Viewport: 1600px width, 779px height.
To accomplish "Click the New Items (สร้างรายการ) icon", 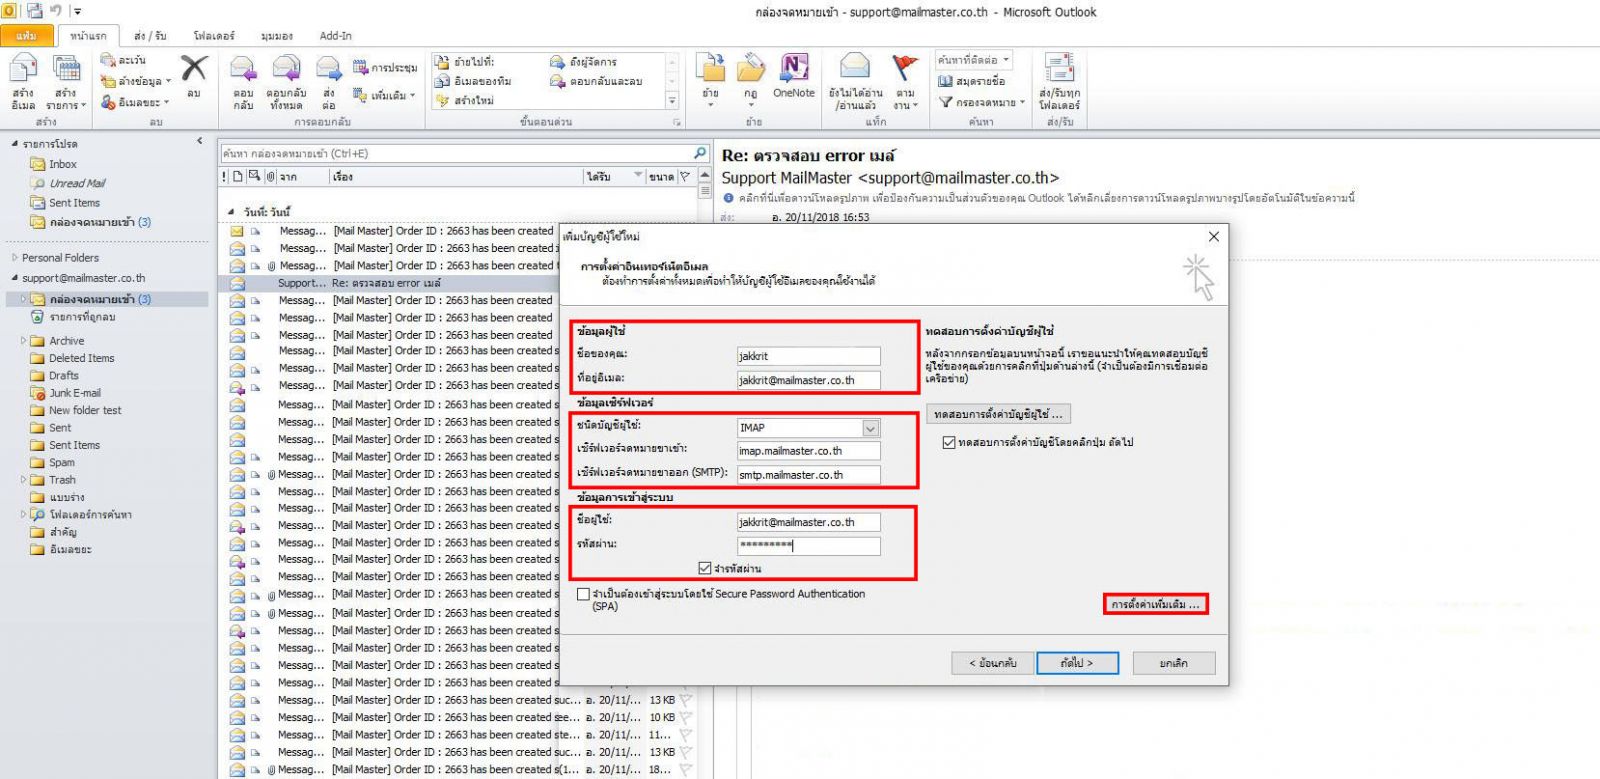I will click(66, 70).
